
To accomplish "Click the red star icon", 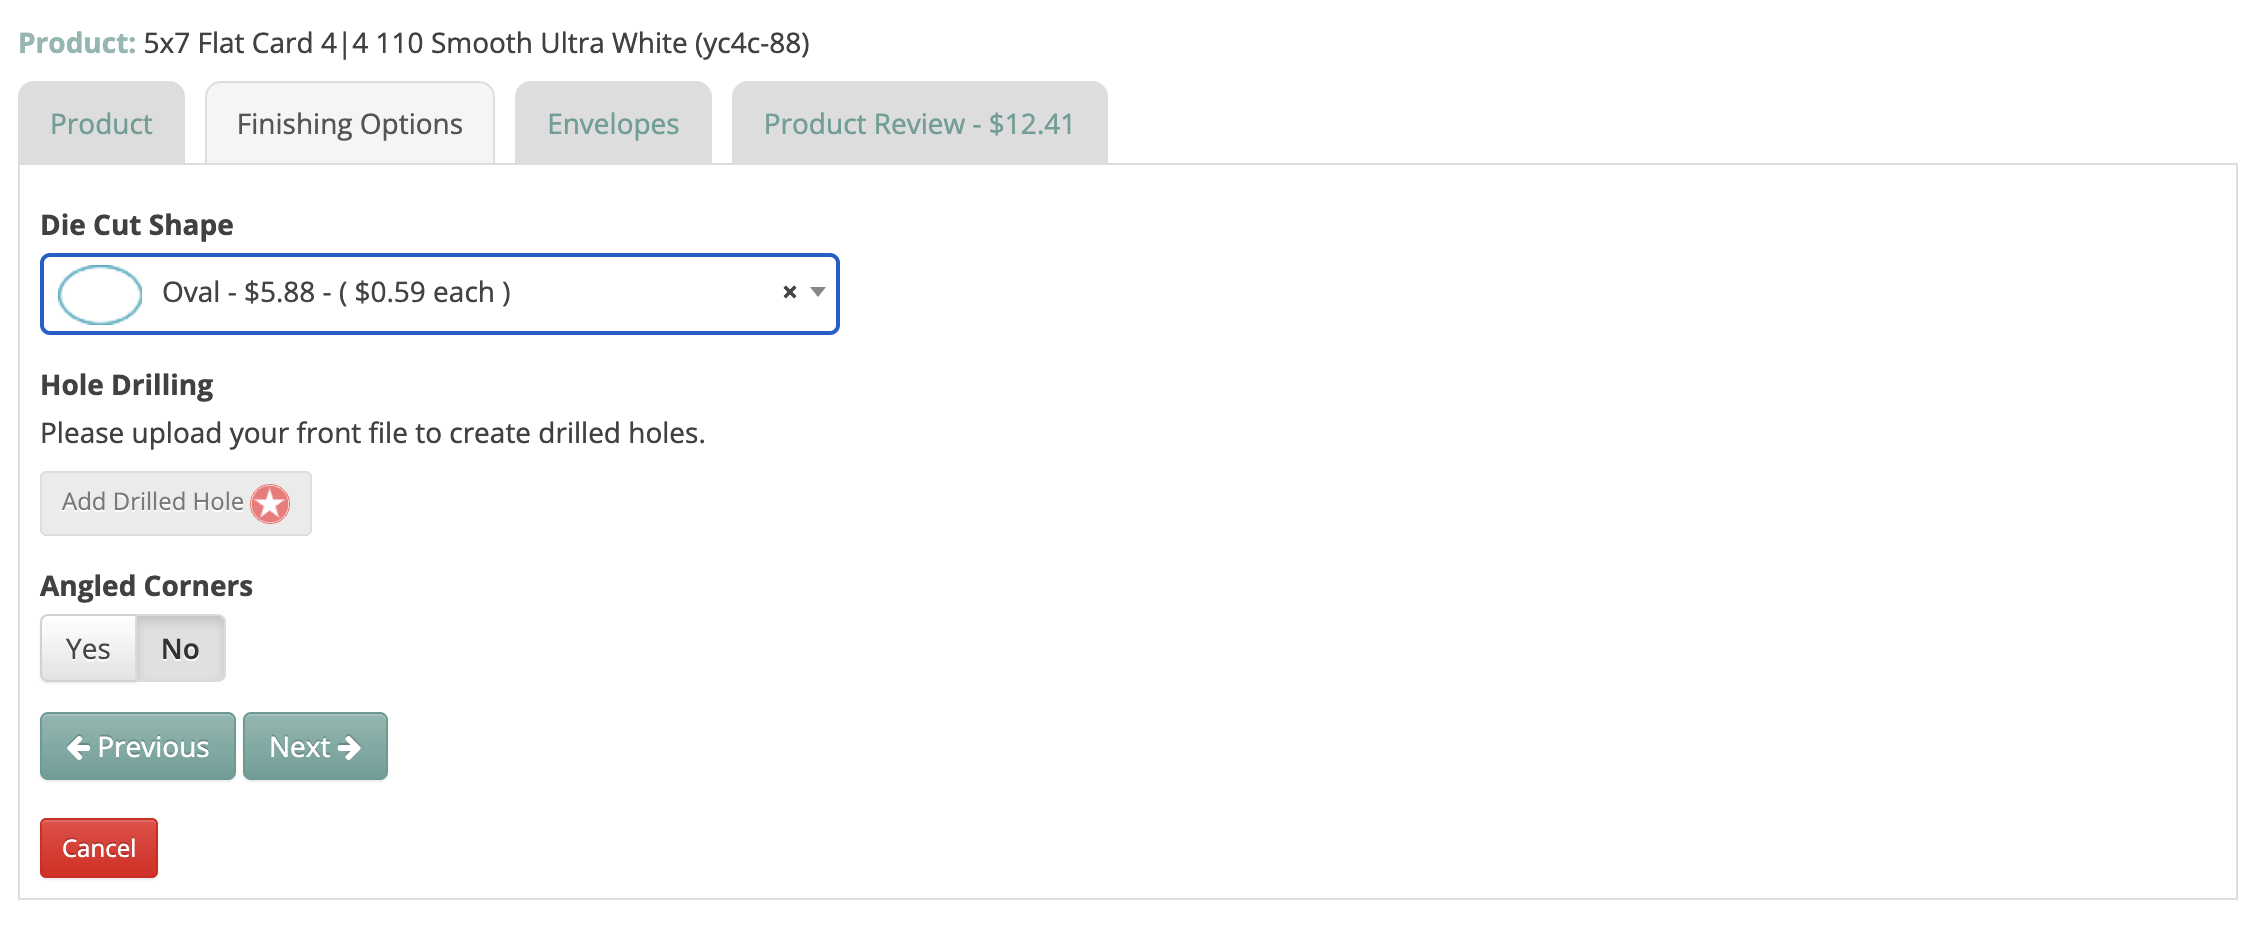I will [270, 503].
